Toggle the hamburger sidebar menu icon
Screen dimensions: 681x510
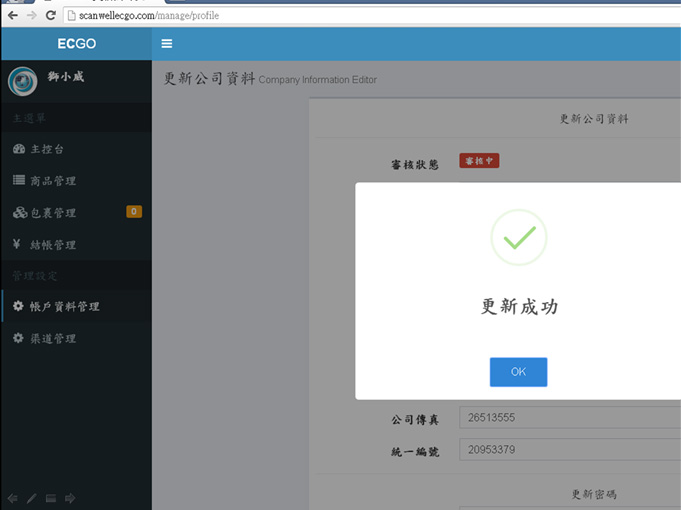(167, 44)
